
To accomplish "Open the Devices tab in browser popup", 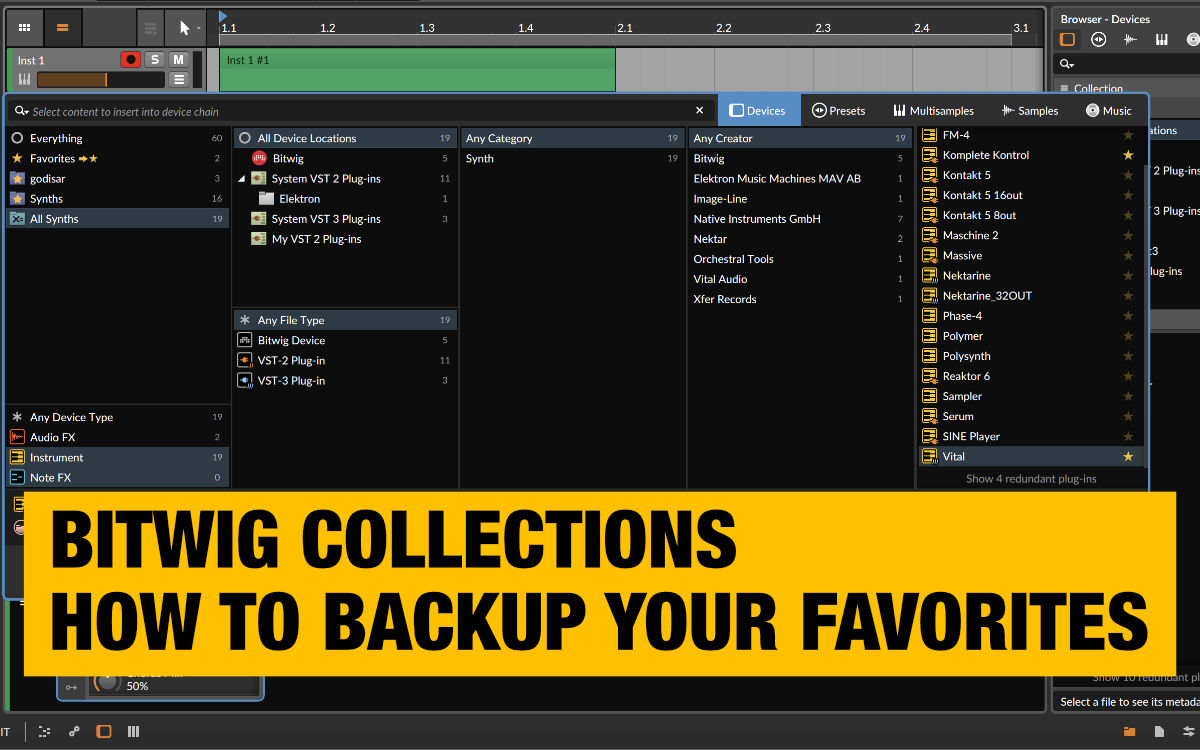I will 758,110.
